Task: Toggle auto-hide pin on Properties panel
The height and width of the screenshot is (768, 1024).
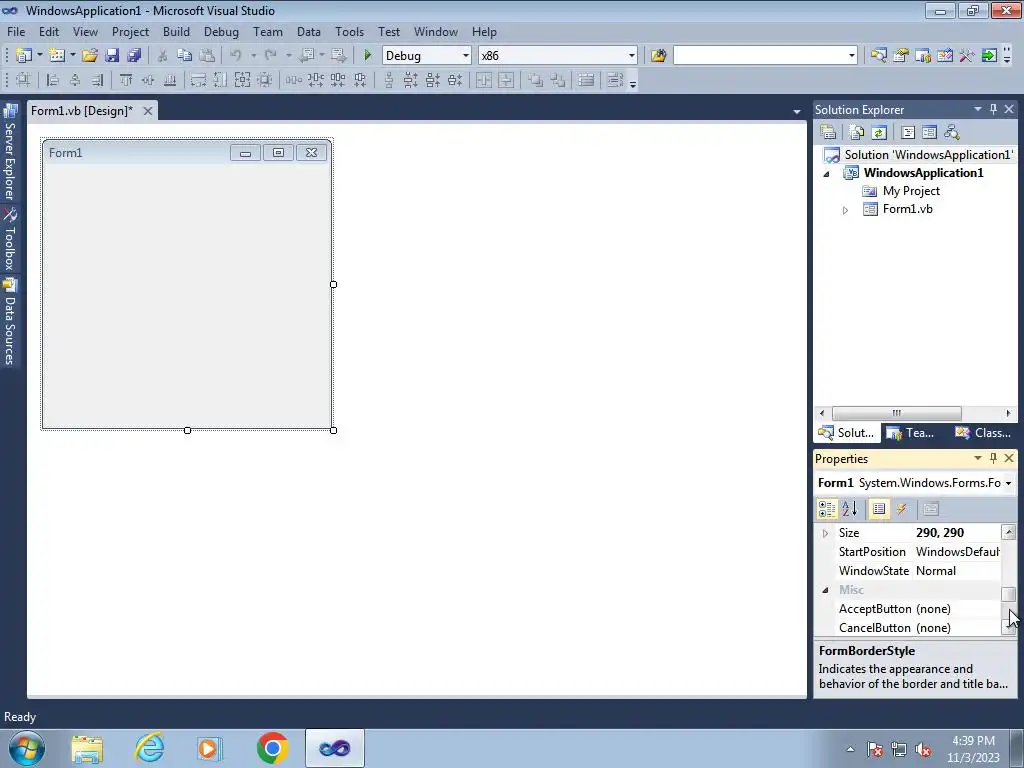Action: click(993, 458)
